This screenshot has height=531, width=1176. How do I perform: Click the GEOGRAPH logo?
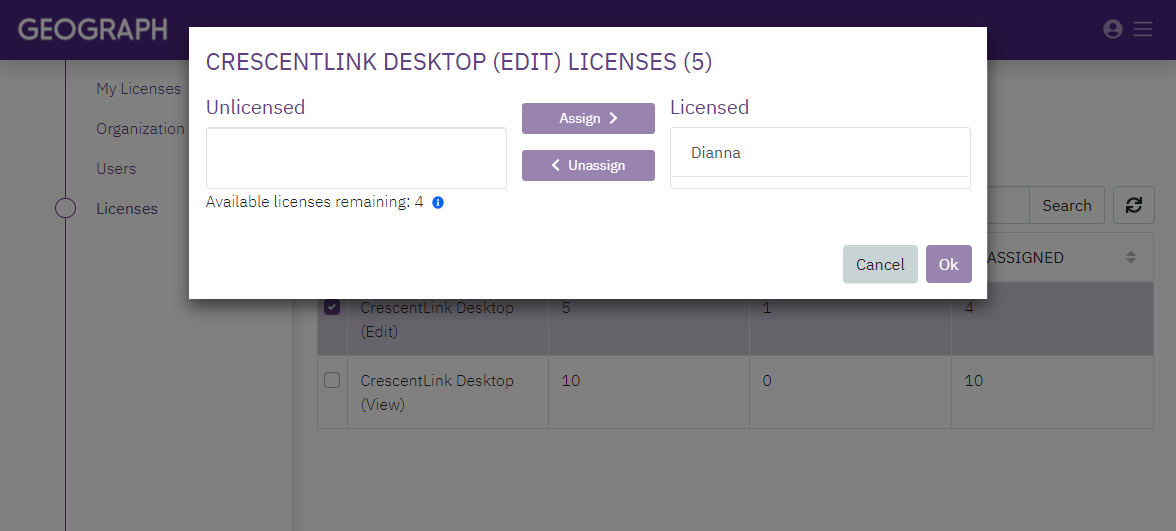pos(93,29)
